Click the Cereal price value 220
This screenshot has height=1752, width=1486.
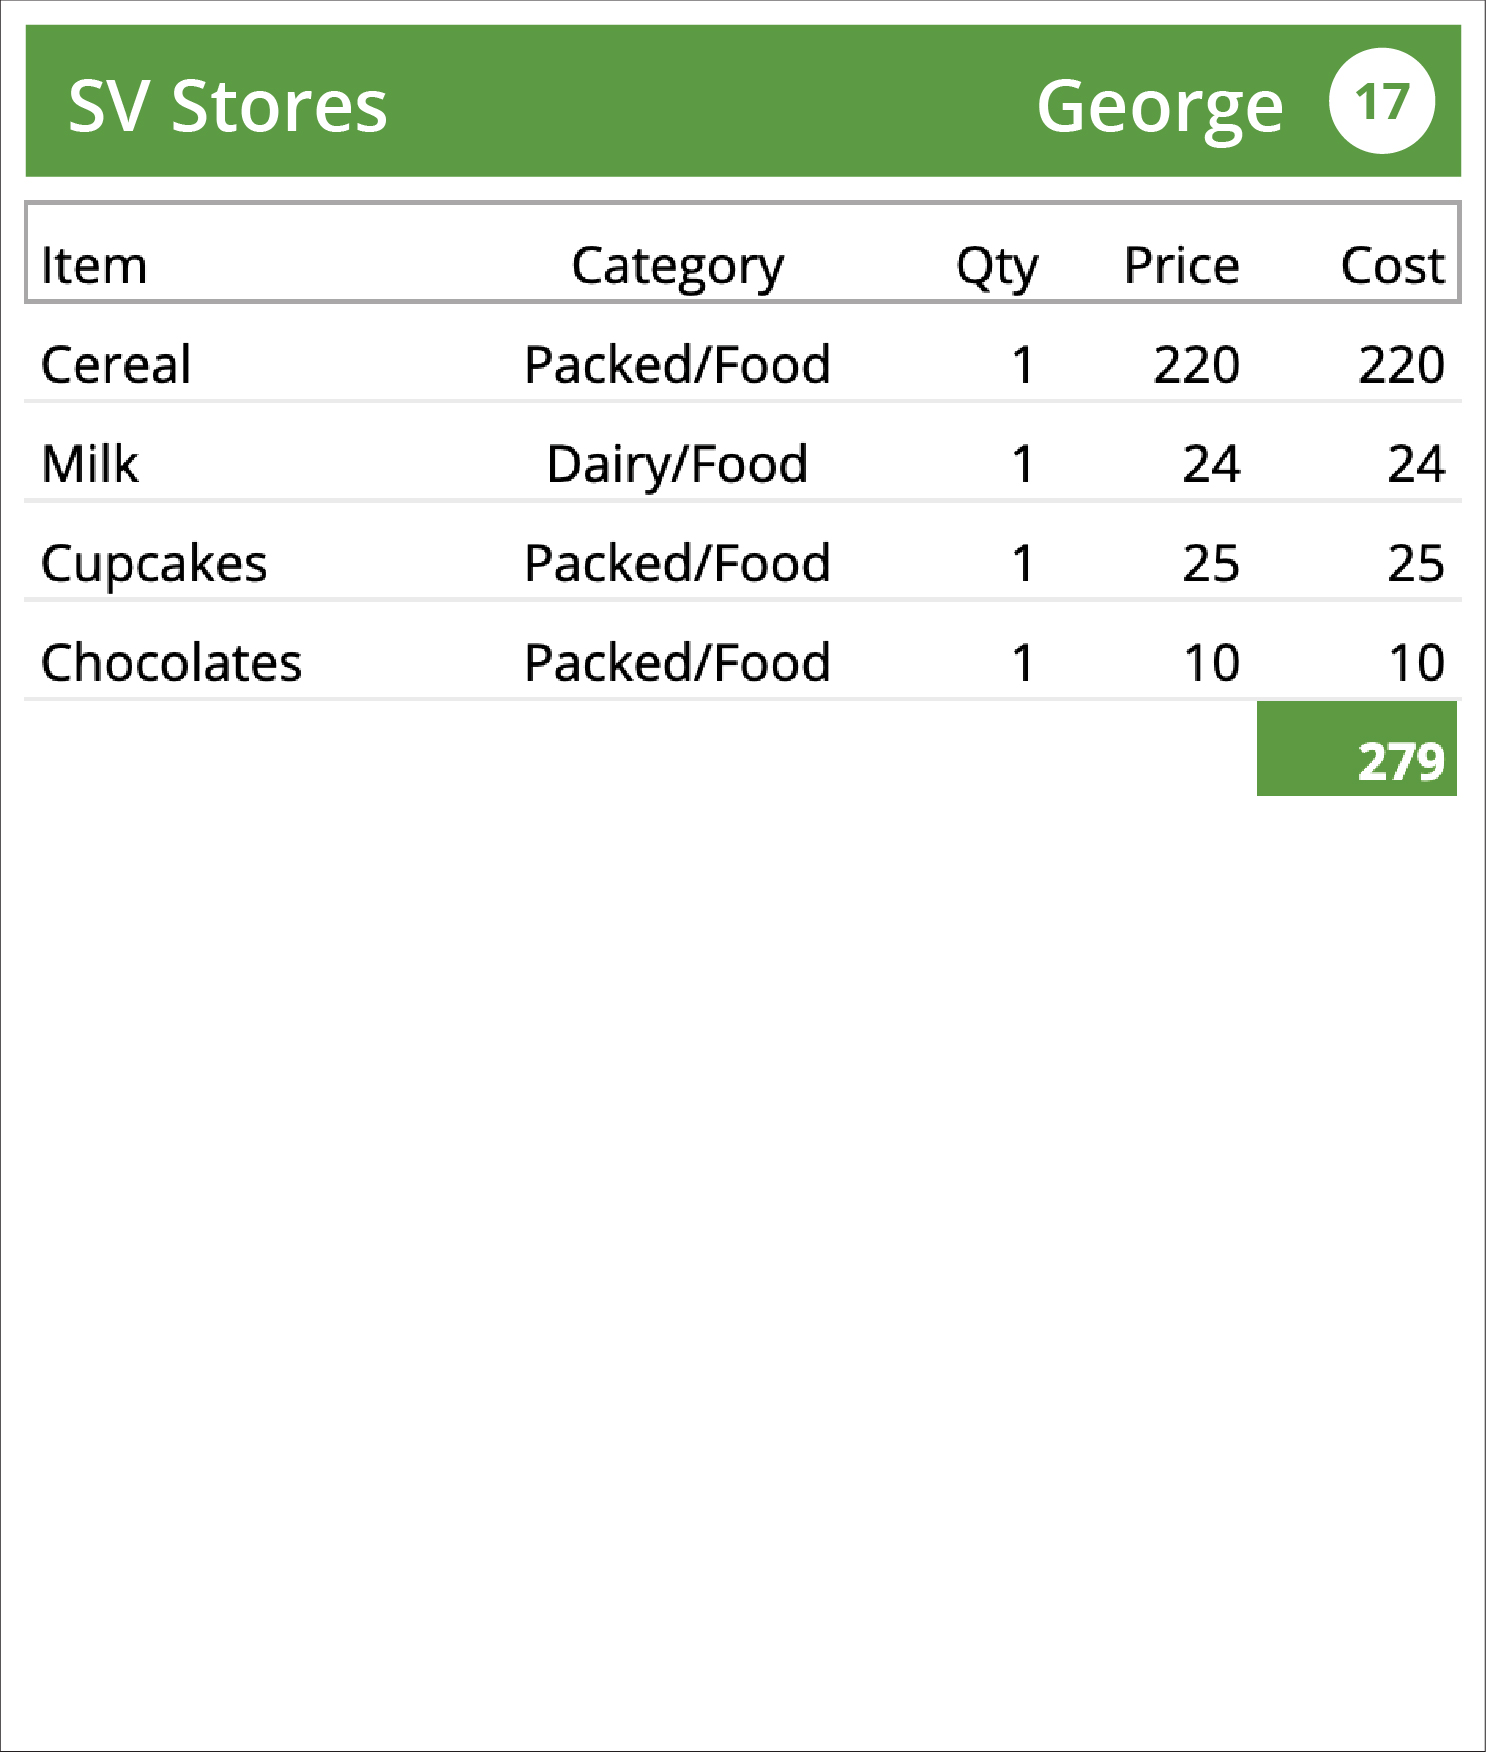[1196, 366]
